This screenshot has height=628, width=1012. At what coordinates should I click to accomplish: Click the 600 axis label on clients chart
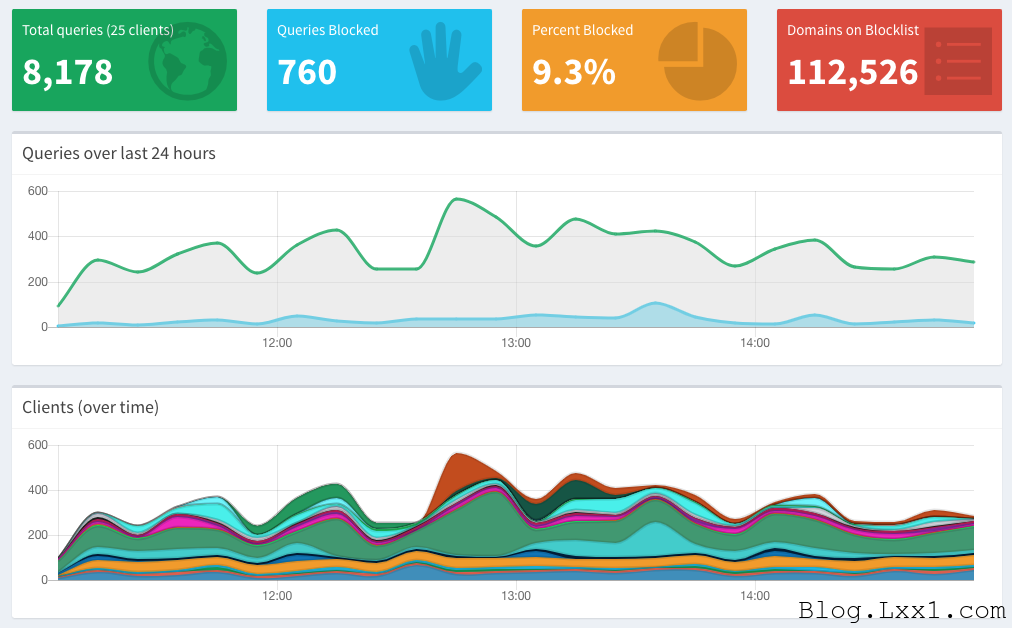click(x=37, y=445)
